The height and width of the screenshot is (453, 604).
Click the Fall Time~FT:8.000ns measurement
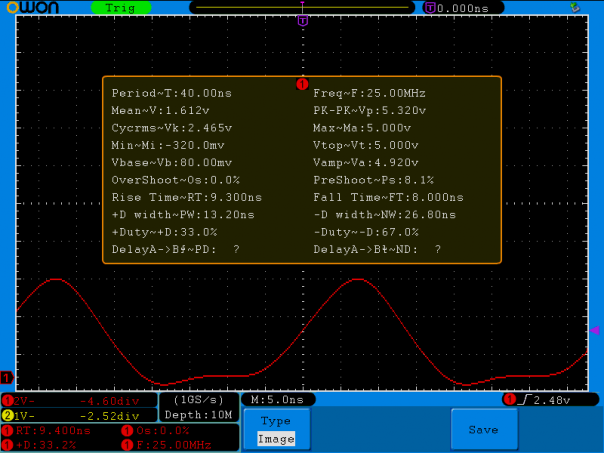click(389, 197)
